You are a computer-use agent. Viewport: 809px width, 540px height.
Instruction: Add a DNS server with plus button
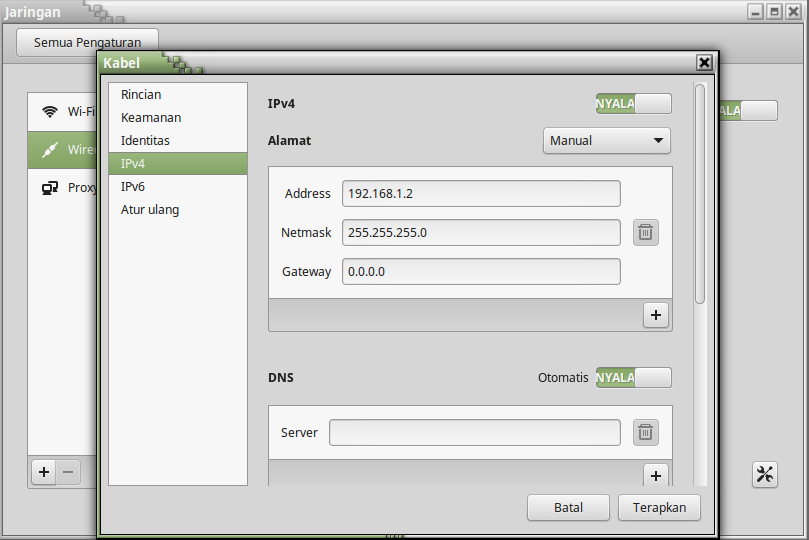[656, 475]
